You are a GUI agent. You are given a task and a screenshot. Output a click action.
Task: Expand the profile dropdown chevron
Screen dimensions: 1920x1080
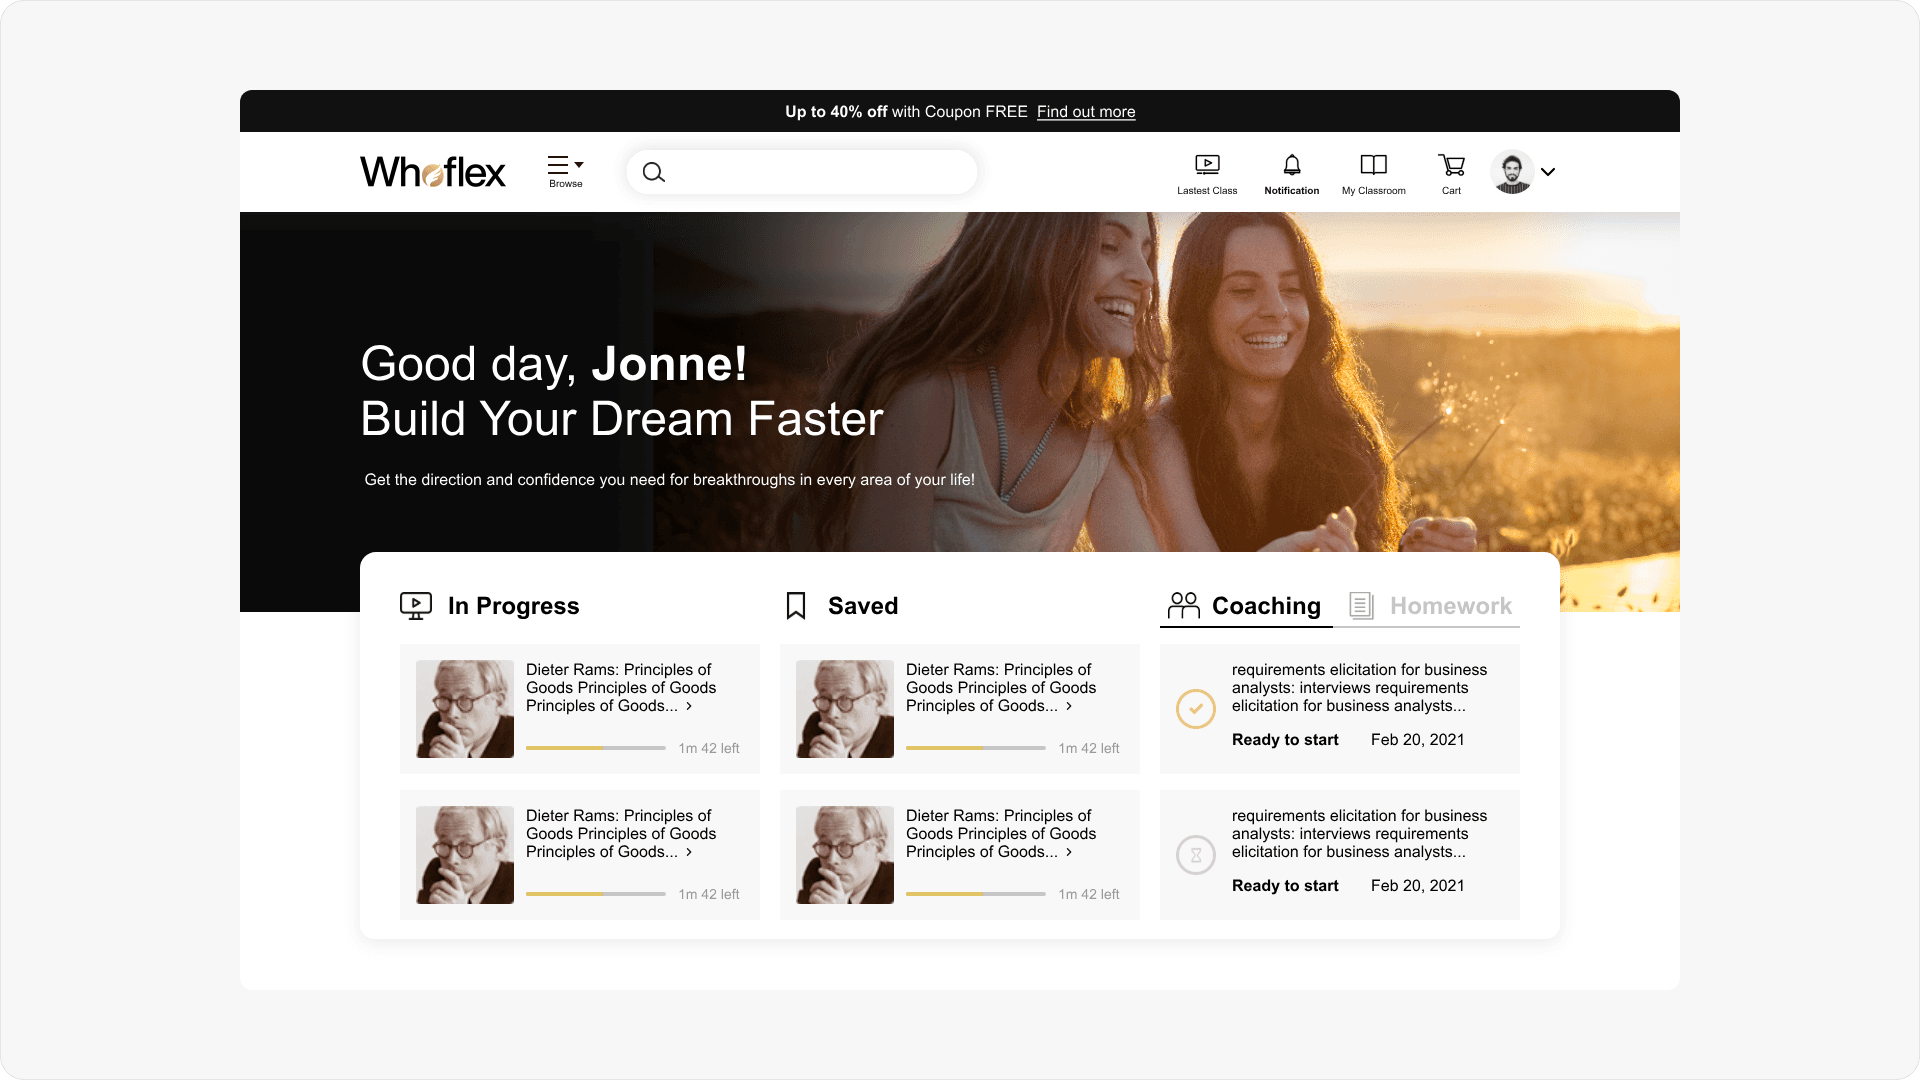coord(1548,172)
